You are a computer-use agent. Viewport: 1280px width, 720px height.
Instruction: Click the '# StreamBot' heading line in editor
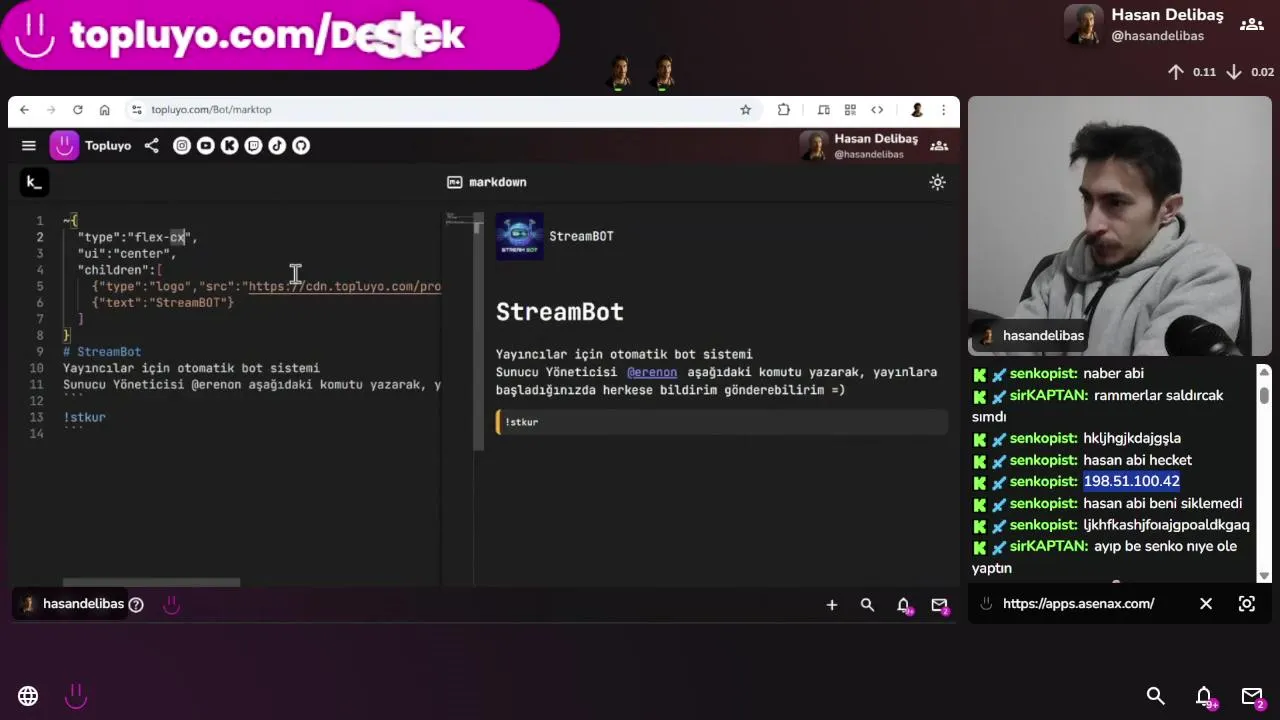tap(102, 352)
